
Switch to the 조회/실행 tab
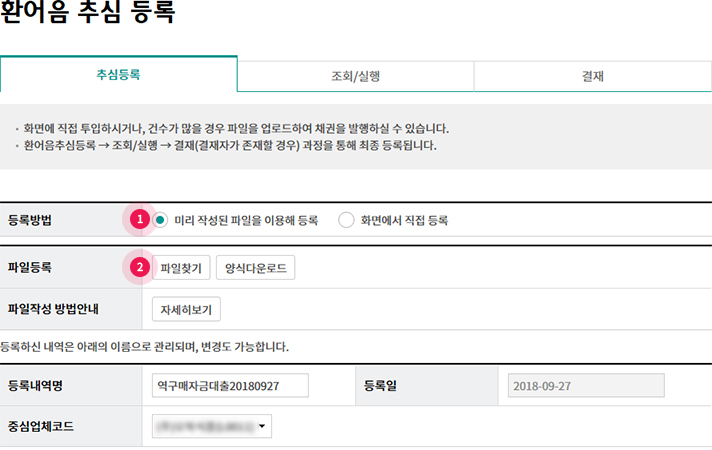point(355,75)
